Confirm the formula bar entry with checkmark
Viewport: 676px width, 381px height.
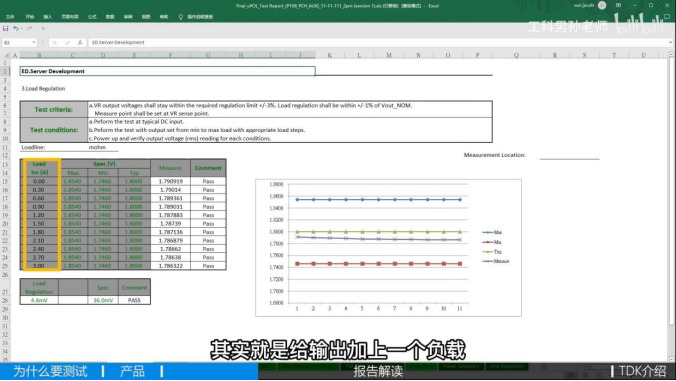67,42
